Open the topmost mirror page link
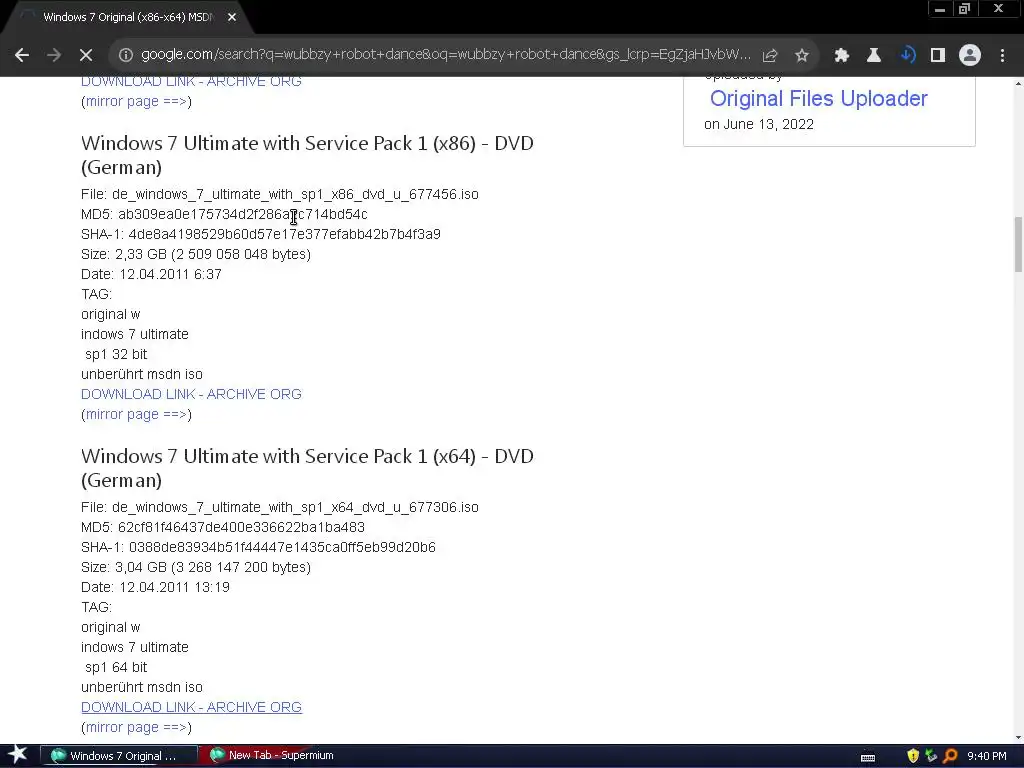 136,102
